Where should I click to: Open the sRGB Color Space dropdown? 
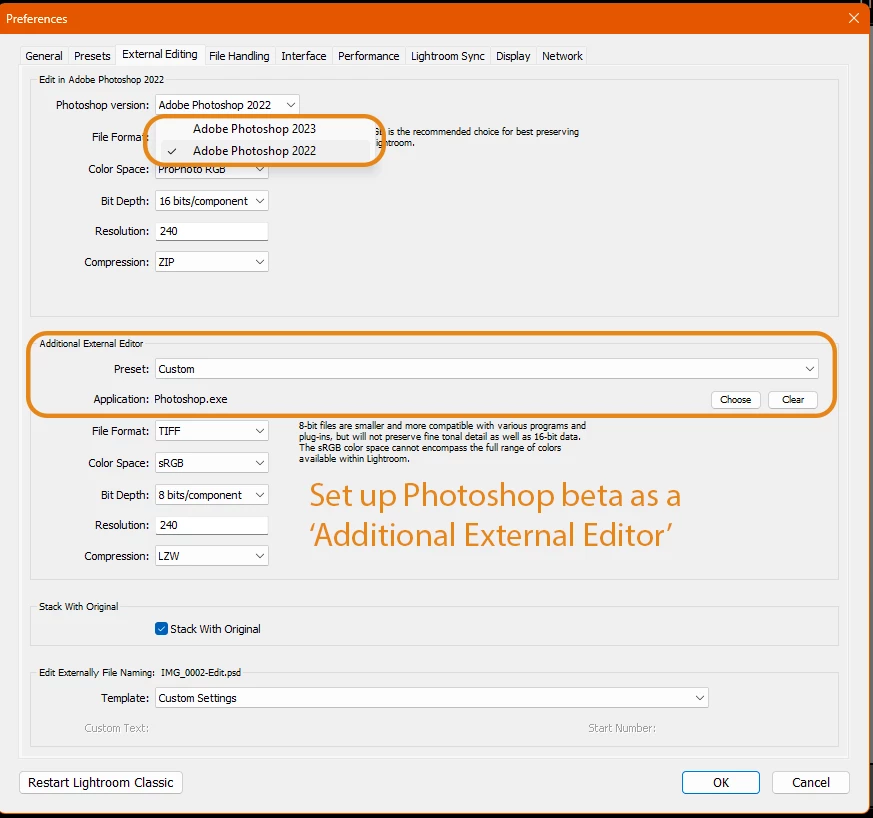[x=212, y=463]
